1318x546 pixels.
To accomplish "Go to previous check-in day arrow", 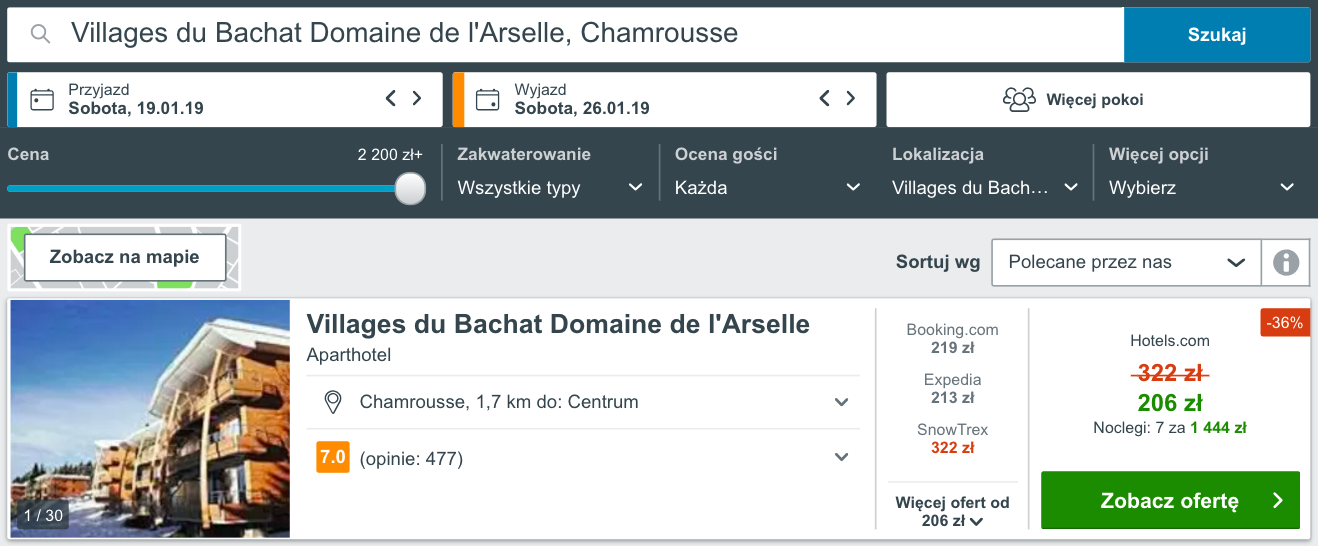I will [391, 98].
